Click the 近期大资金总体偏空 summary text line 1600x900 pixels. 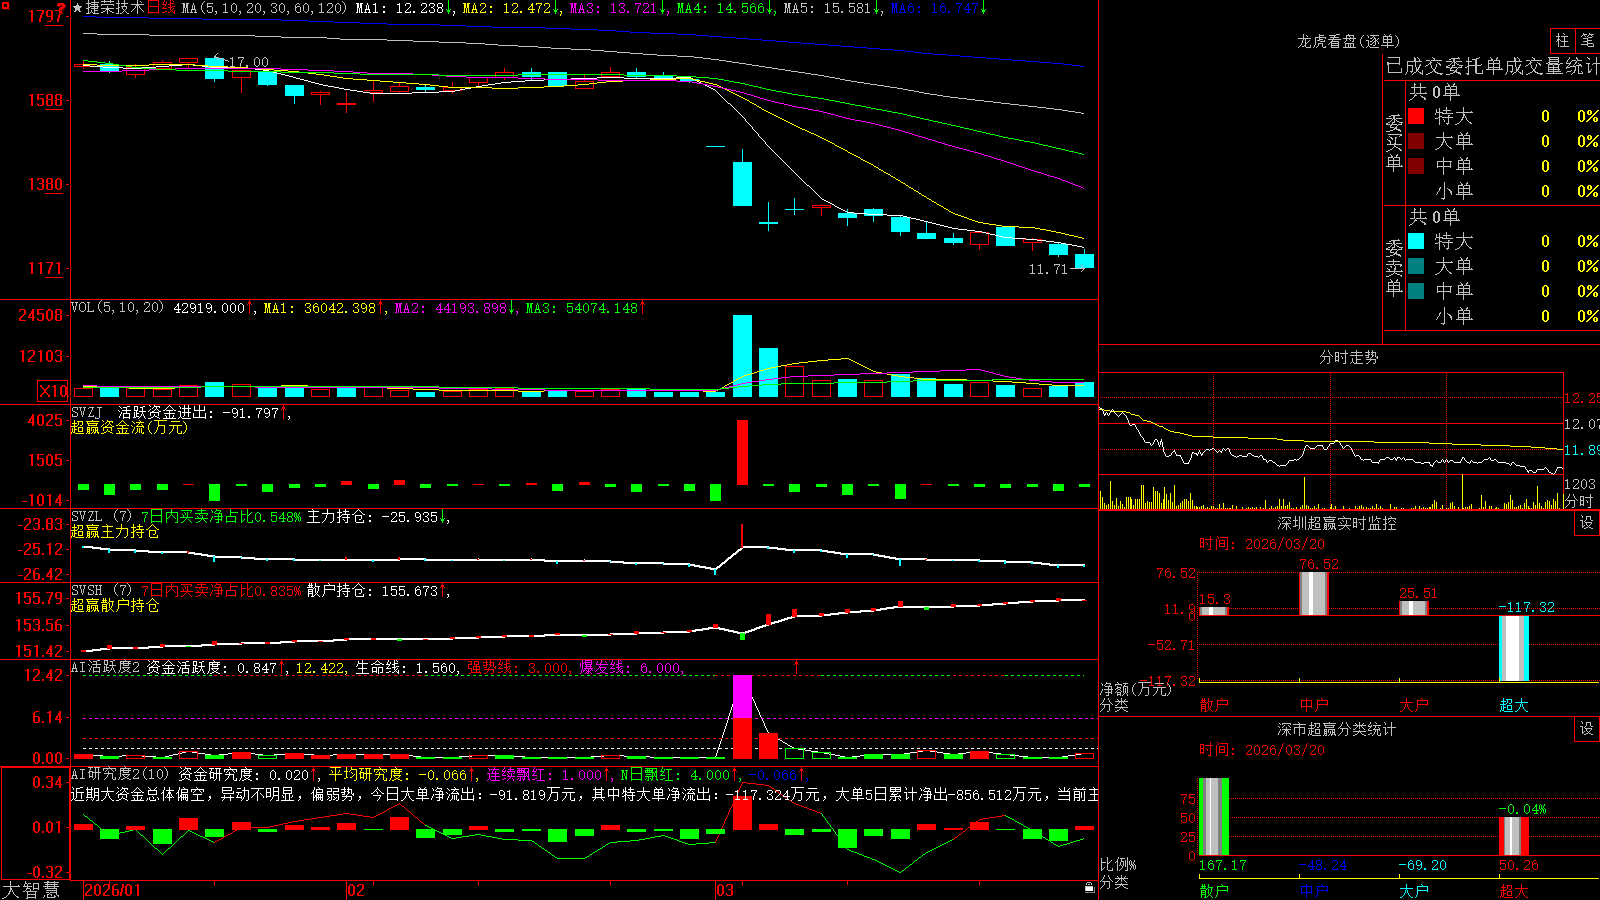[585, 794]
